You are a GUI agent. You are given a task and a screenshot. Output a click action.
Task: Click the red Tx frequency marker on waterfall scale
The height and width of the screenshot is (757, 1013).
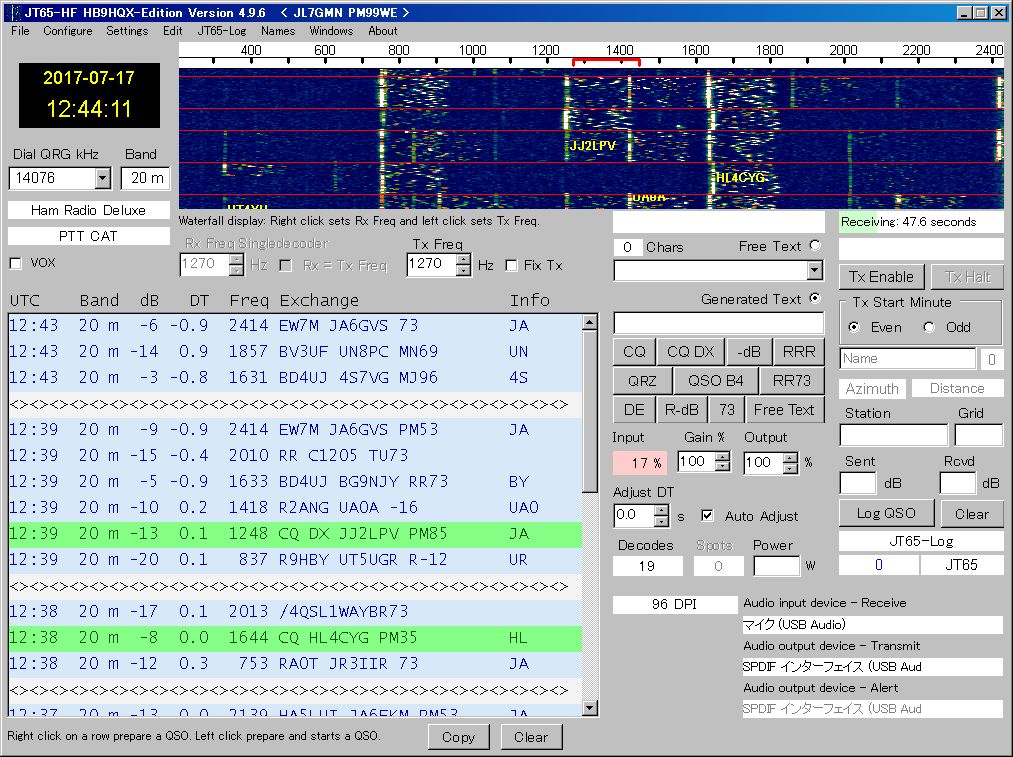(x=606, y=62)
